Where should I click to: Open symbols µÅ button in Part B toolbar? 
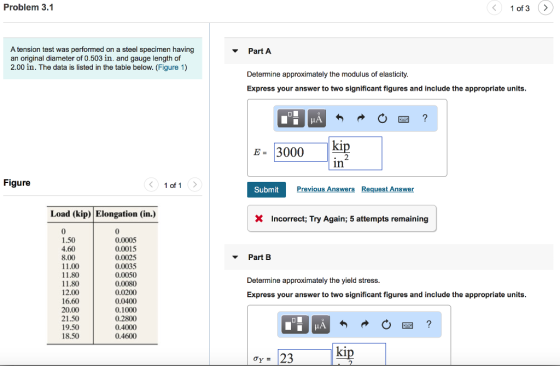click(x=320, y=324)
